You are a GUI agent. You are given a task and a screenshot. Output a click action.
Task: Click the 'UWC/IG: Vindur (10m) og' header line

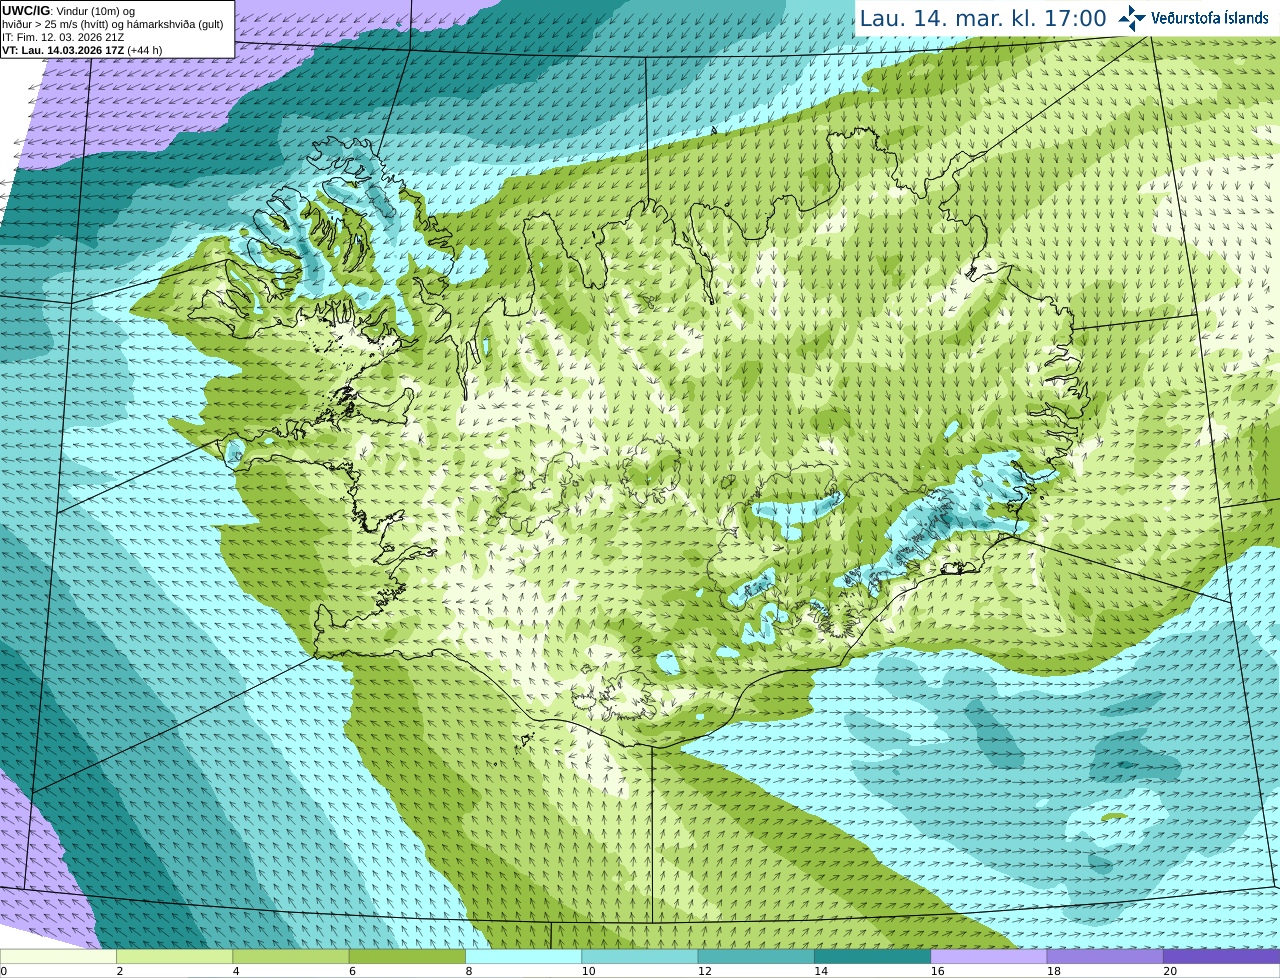pyautogui.click(x=68, y=11)
